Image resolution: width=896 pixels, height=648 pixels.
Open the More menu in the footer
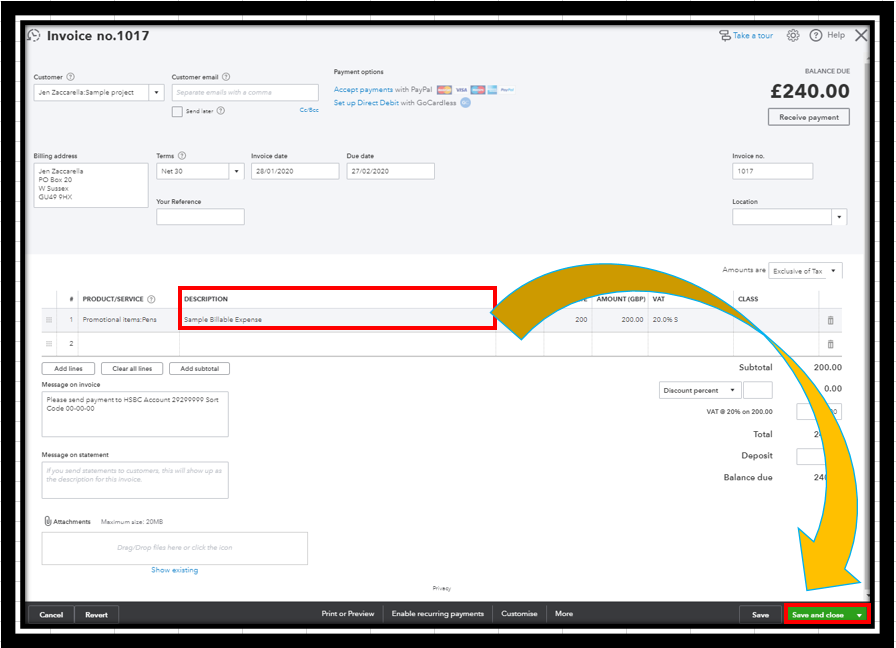tap(564, 614)
